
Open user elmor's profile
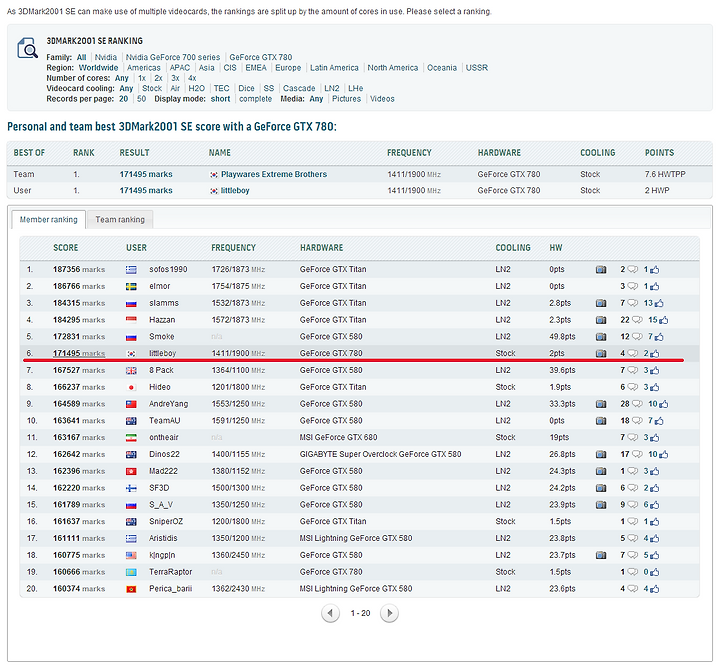[x=159, y=286]
